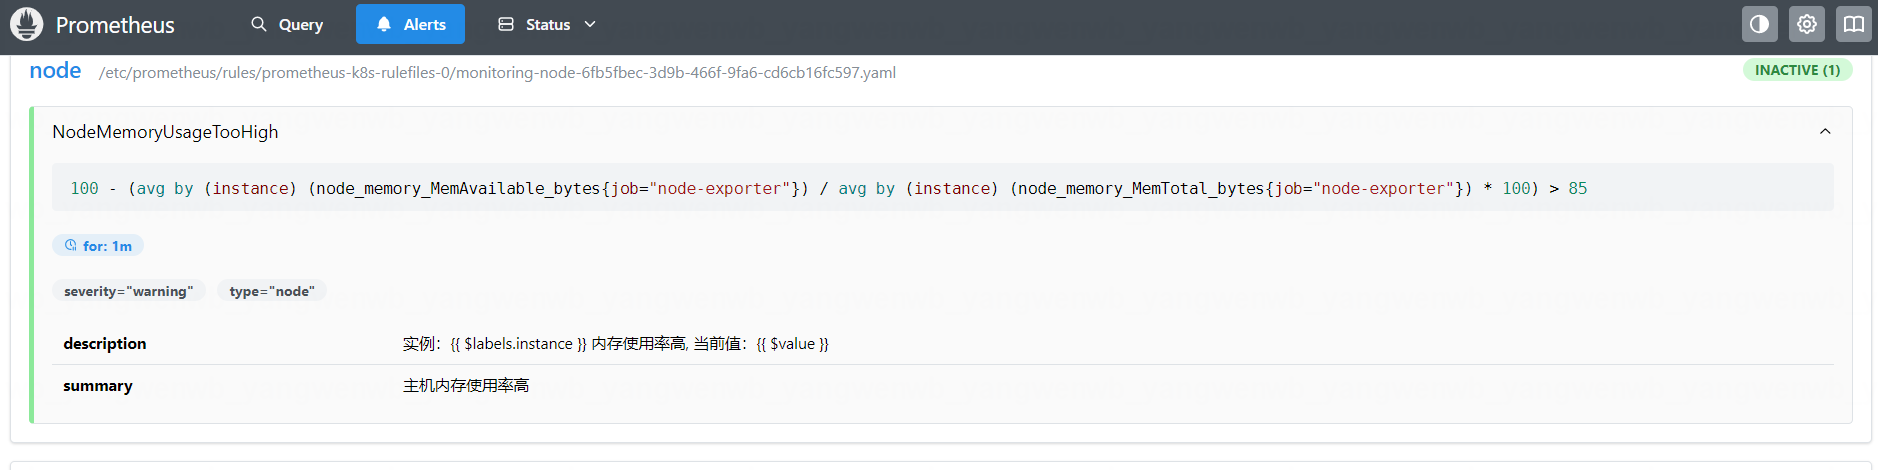
Task: Click the Prometheus flame logo
Action: point(27,24)
